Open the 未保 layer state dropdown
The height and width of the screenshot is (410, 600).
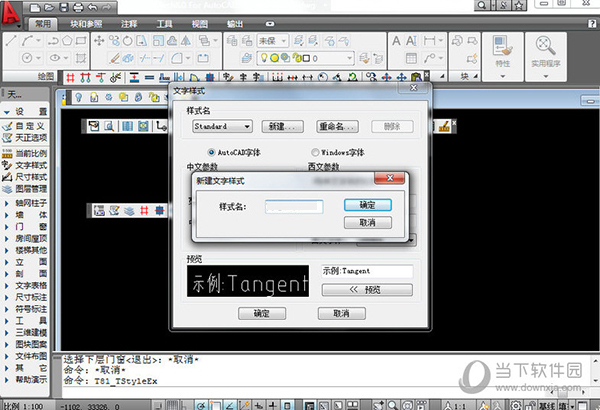(x=273, y=41)
